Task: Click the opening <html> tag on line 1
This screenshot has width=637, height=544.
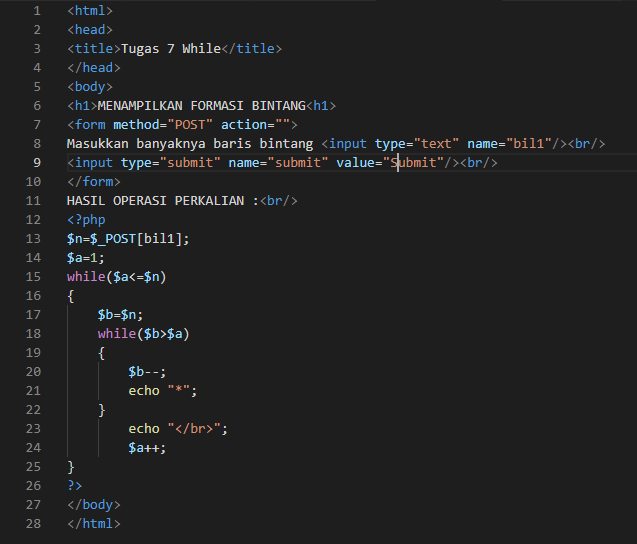Action: click(x=90, y=11)
